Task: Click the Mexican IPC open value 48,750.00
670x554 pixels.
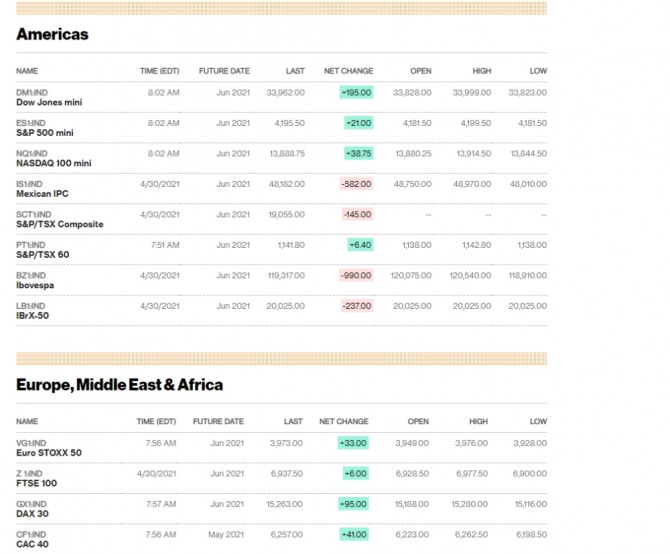Action: tap(412, 184)
